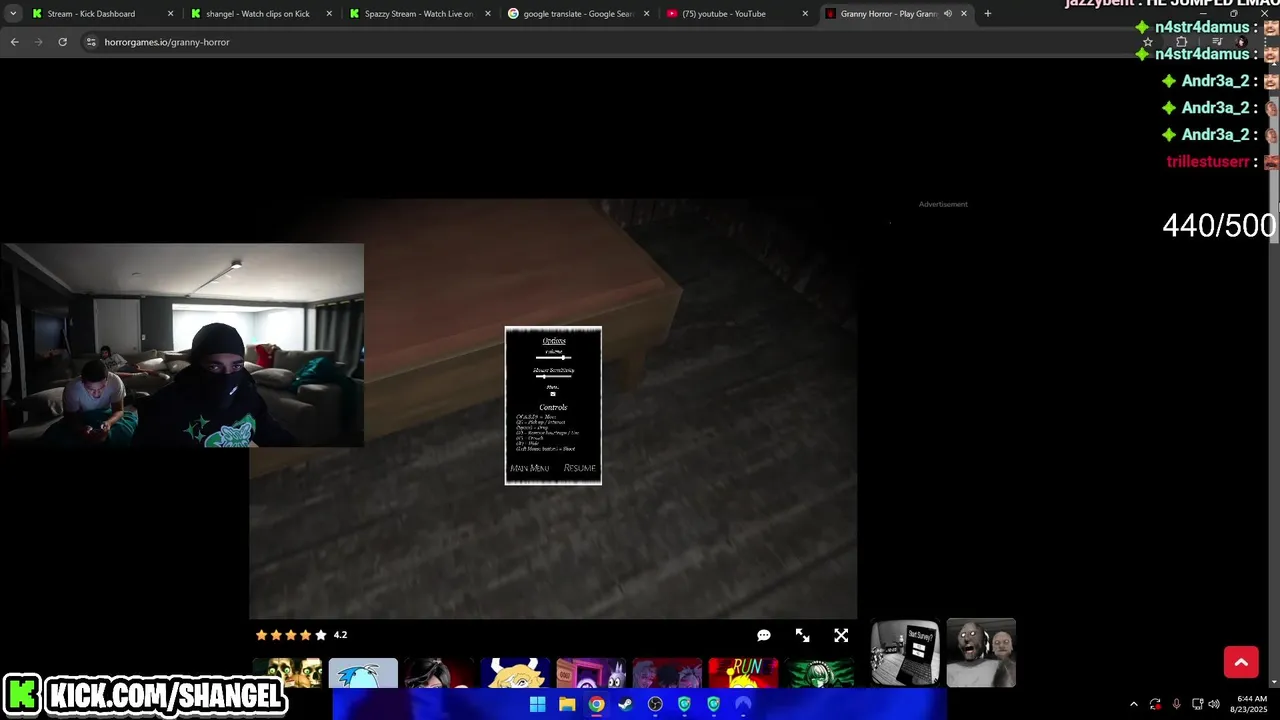Close the (75) youtube tab

click(805, 14)
